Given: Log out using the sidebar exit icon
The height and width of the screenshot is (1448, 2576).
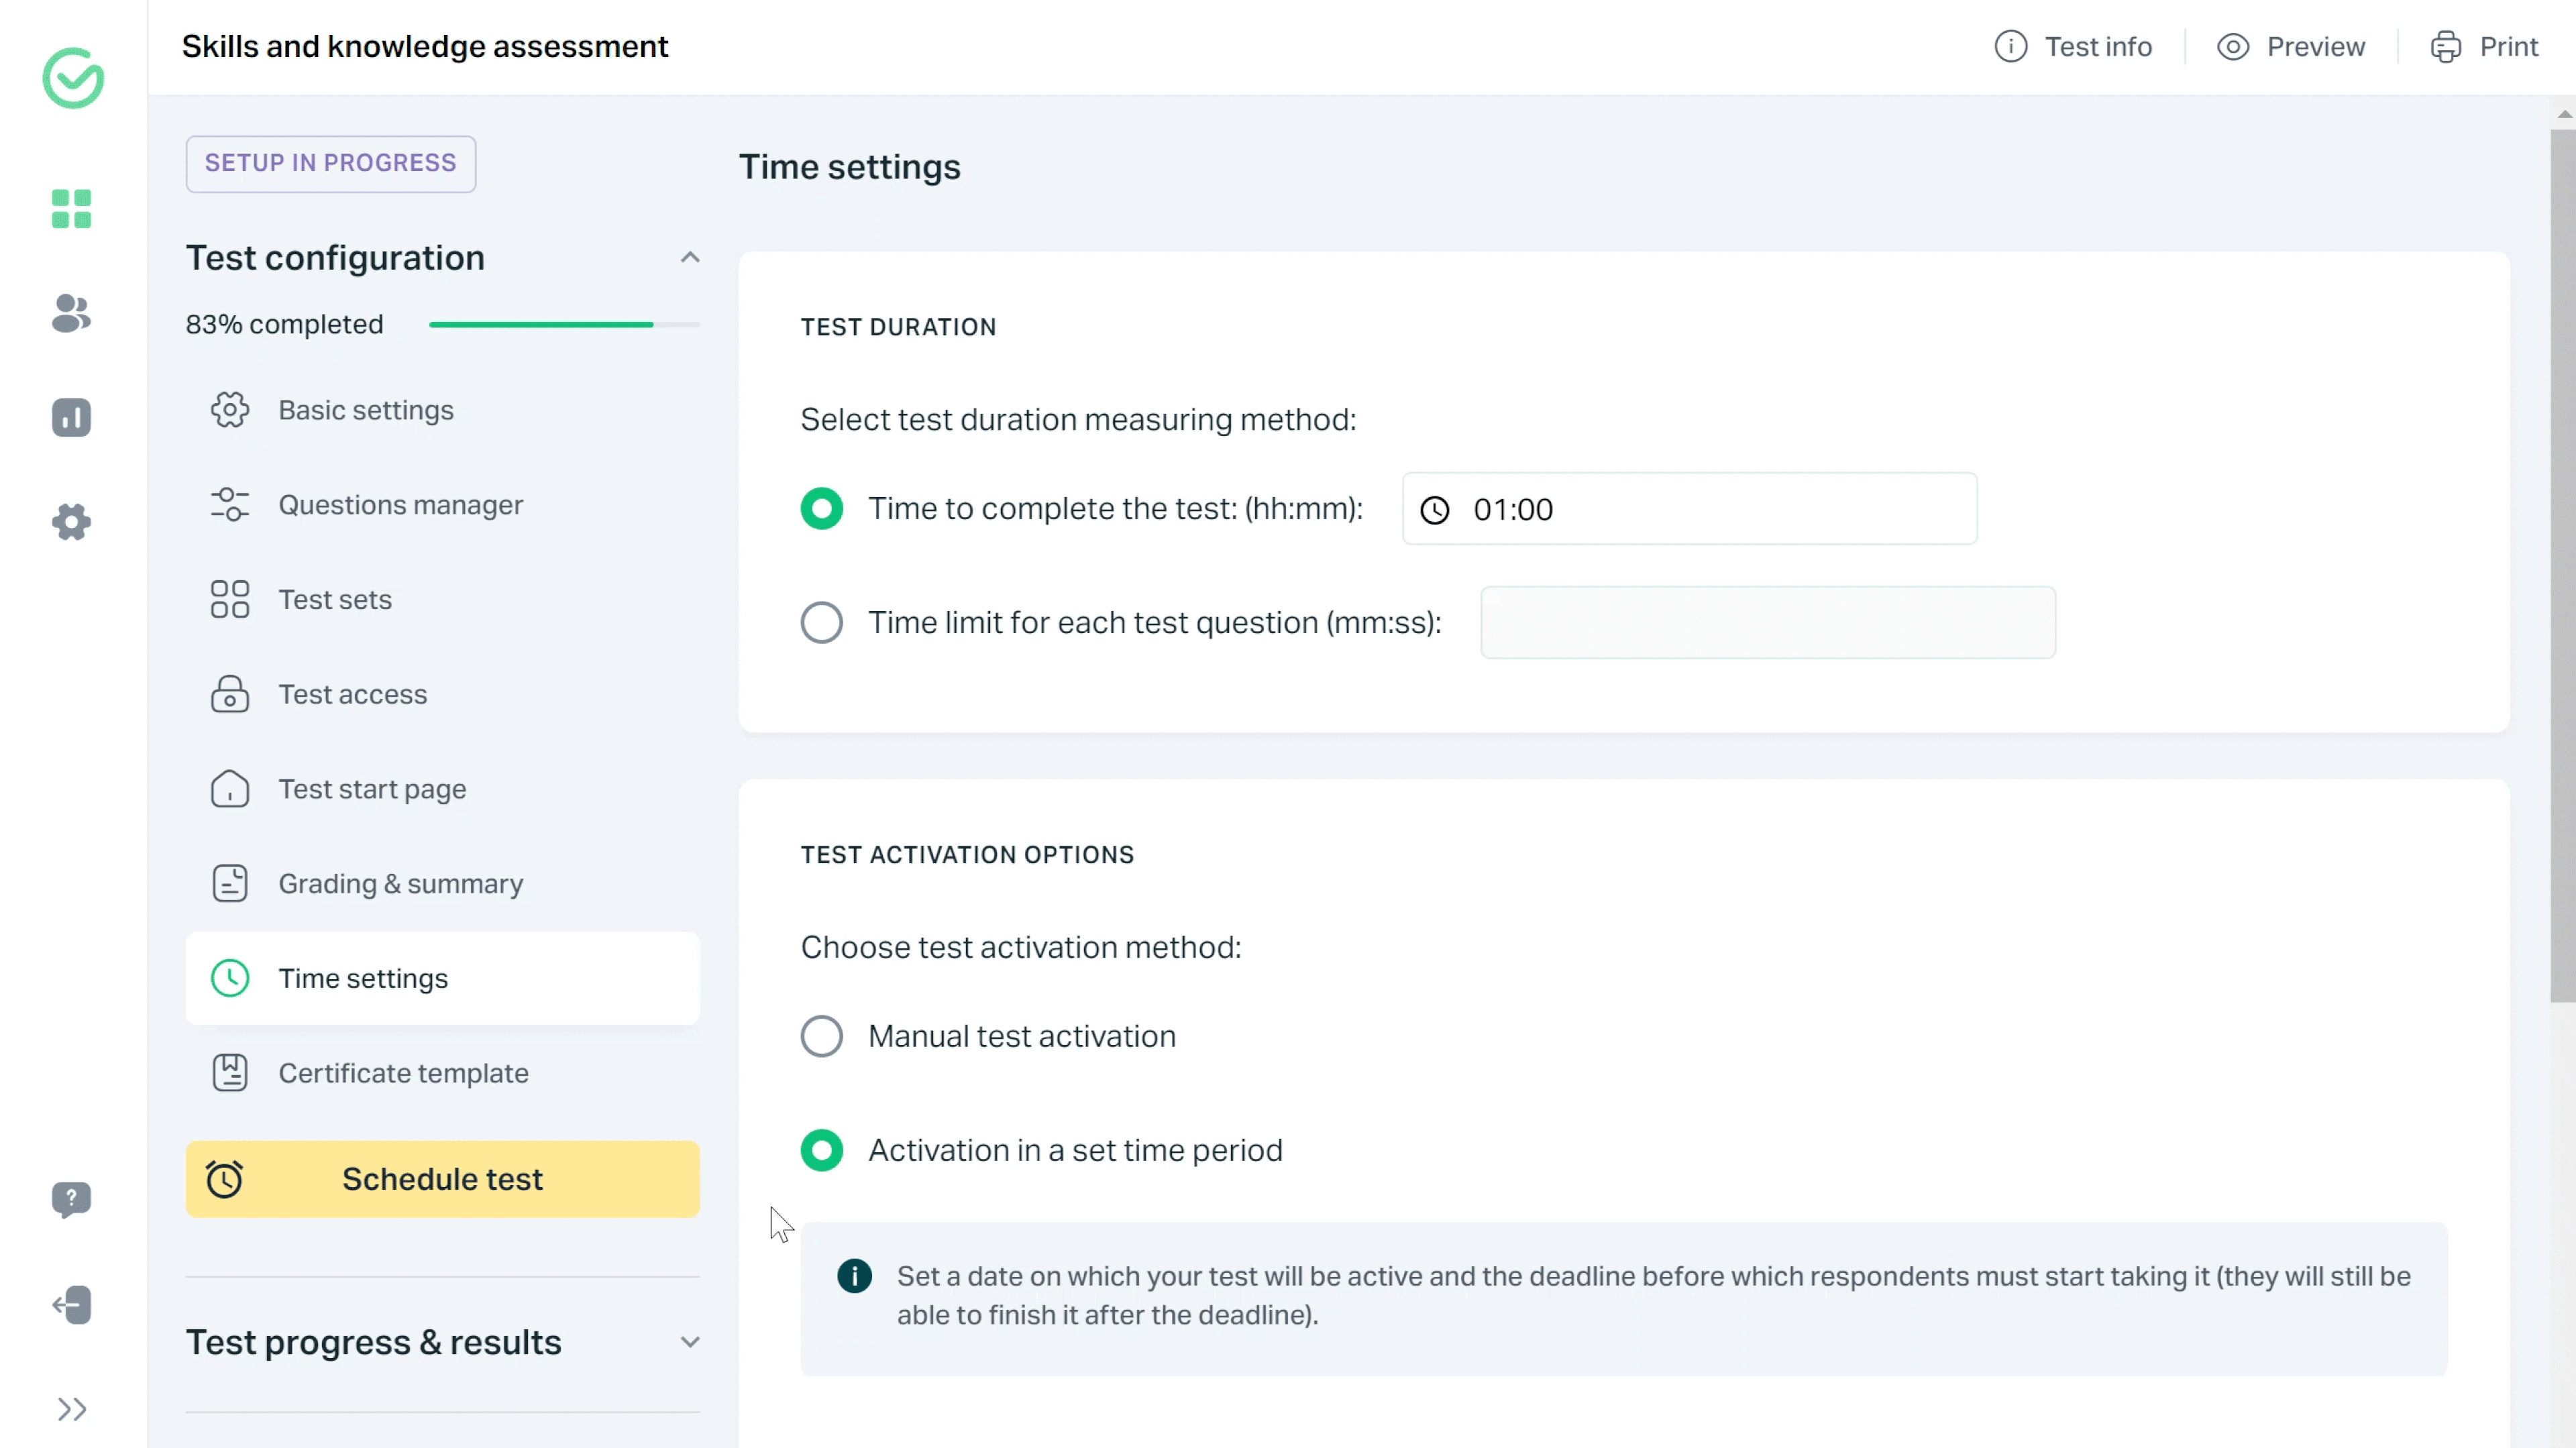Looking at the screenshot, I should click(71, 1305).
